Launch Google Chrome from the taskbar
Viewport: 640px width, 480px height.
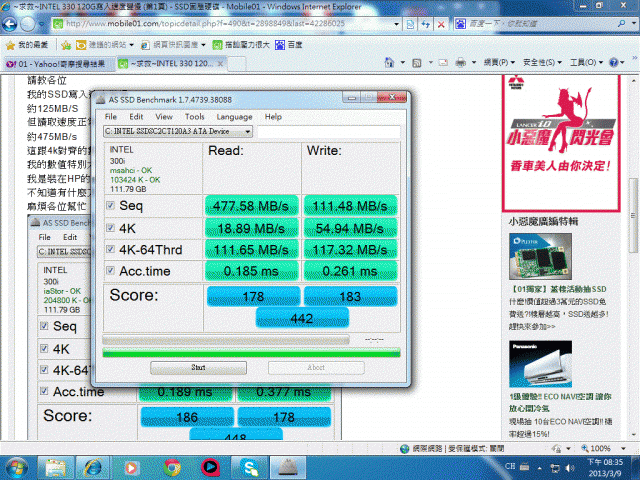[172, 468]
